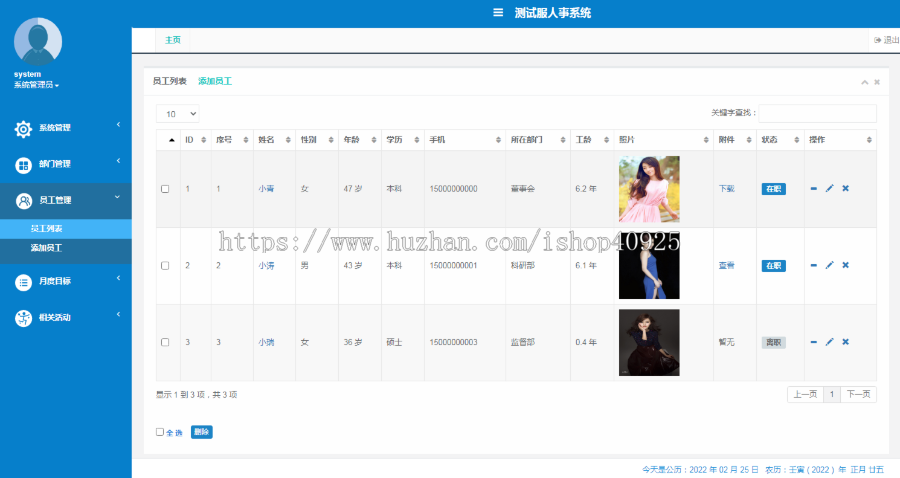Viewport: 900px width, 478px height.
Task: Open the 添加员工 panel tab
Action: coord(215,81)
